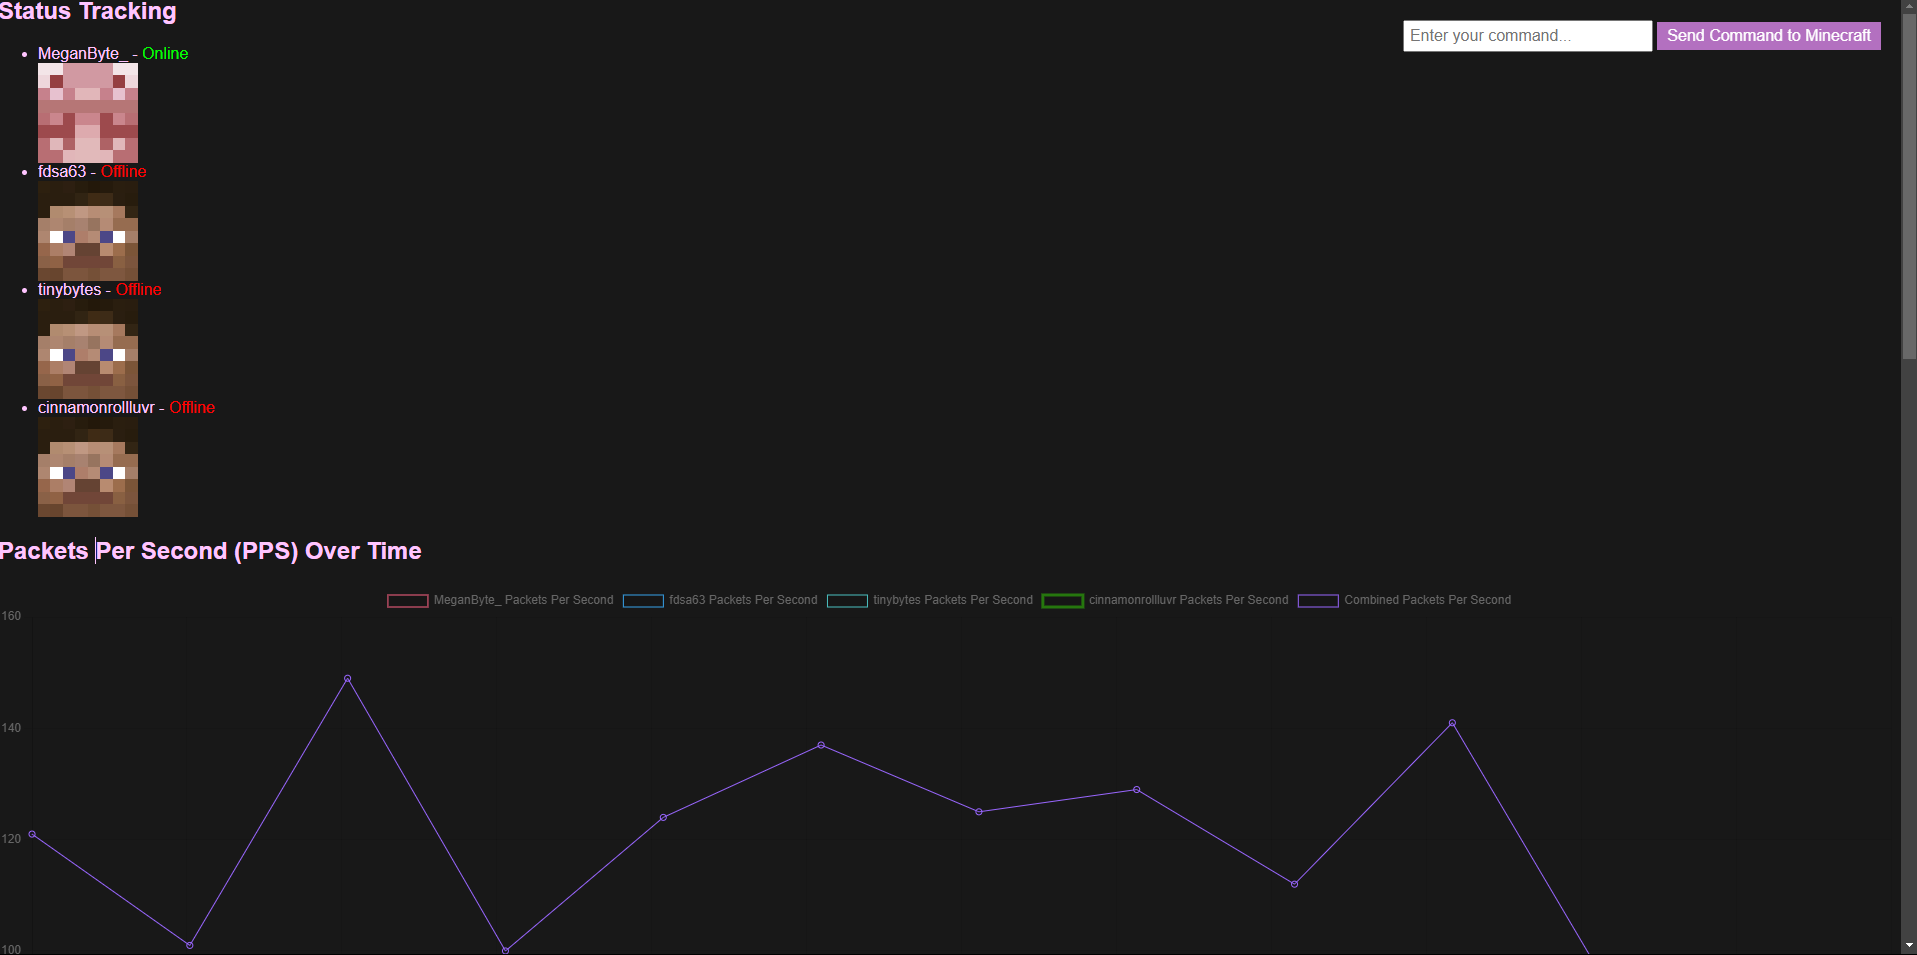Screen dimensions: 1917x955
Task: Click the page scrollbar down arrow
Action: tap(1910, 945)
